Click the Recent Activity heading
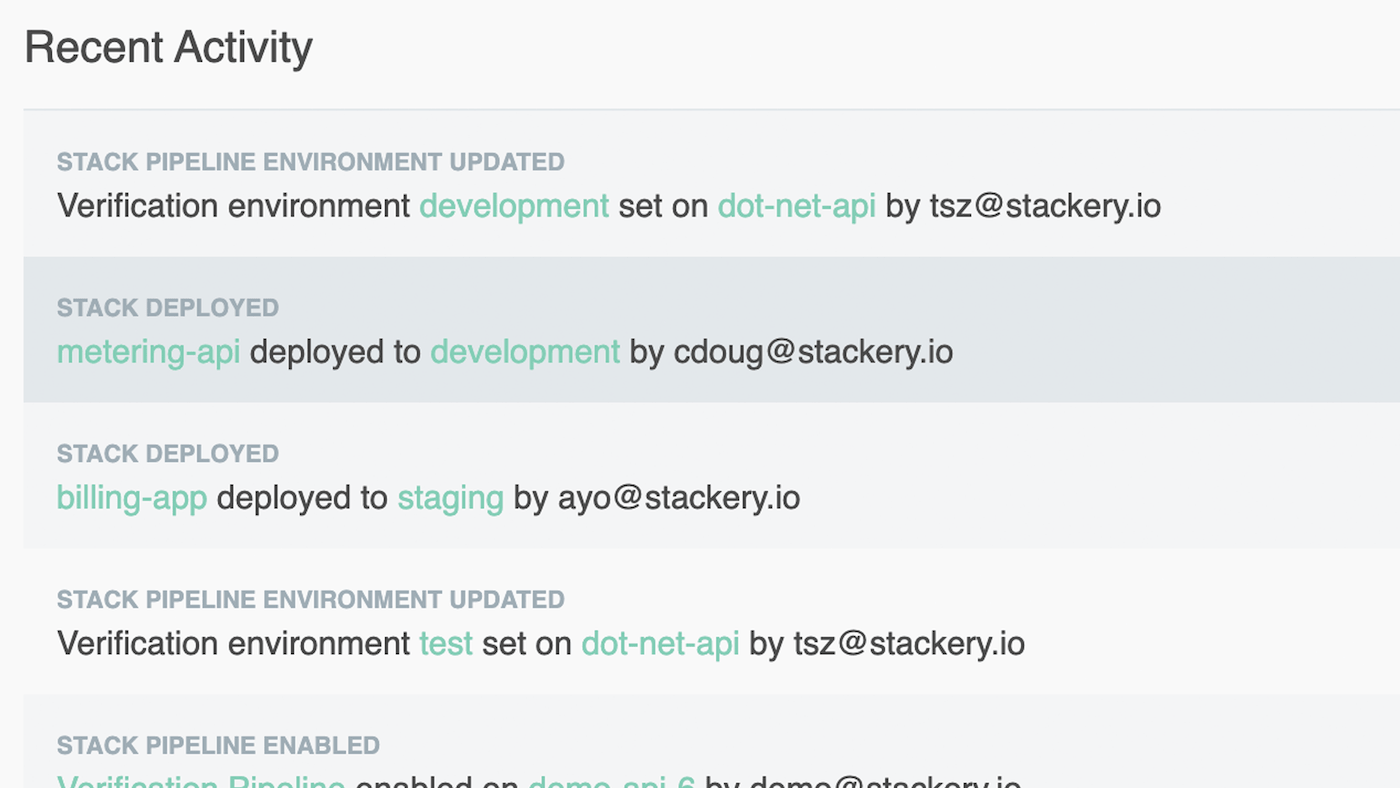Viewport: 1400px width, 788px height. click(168, 48)
